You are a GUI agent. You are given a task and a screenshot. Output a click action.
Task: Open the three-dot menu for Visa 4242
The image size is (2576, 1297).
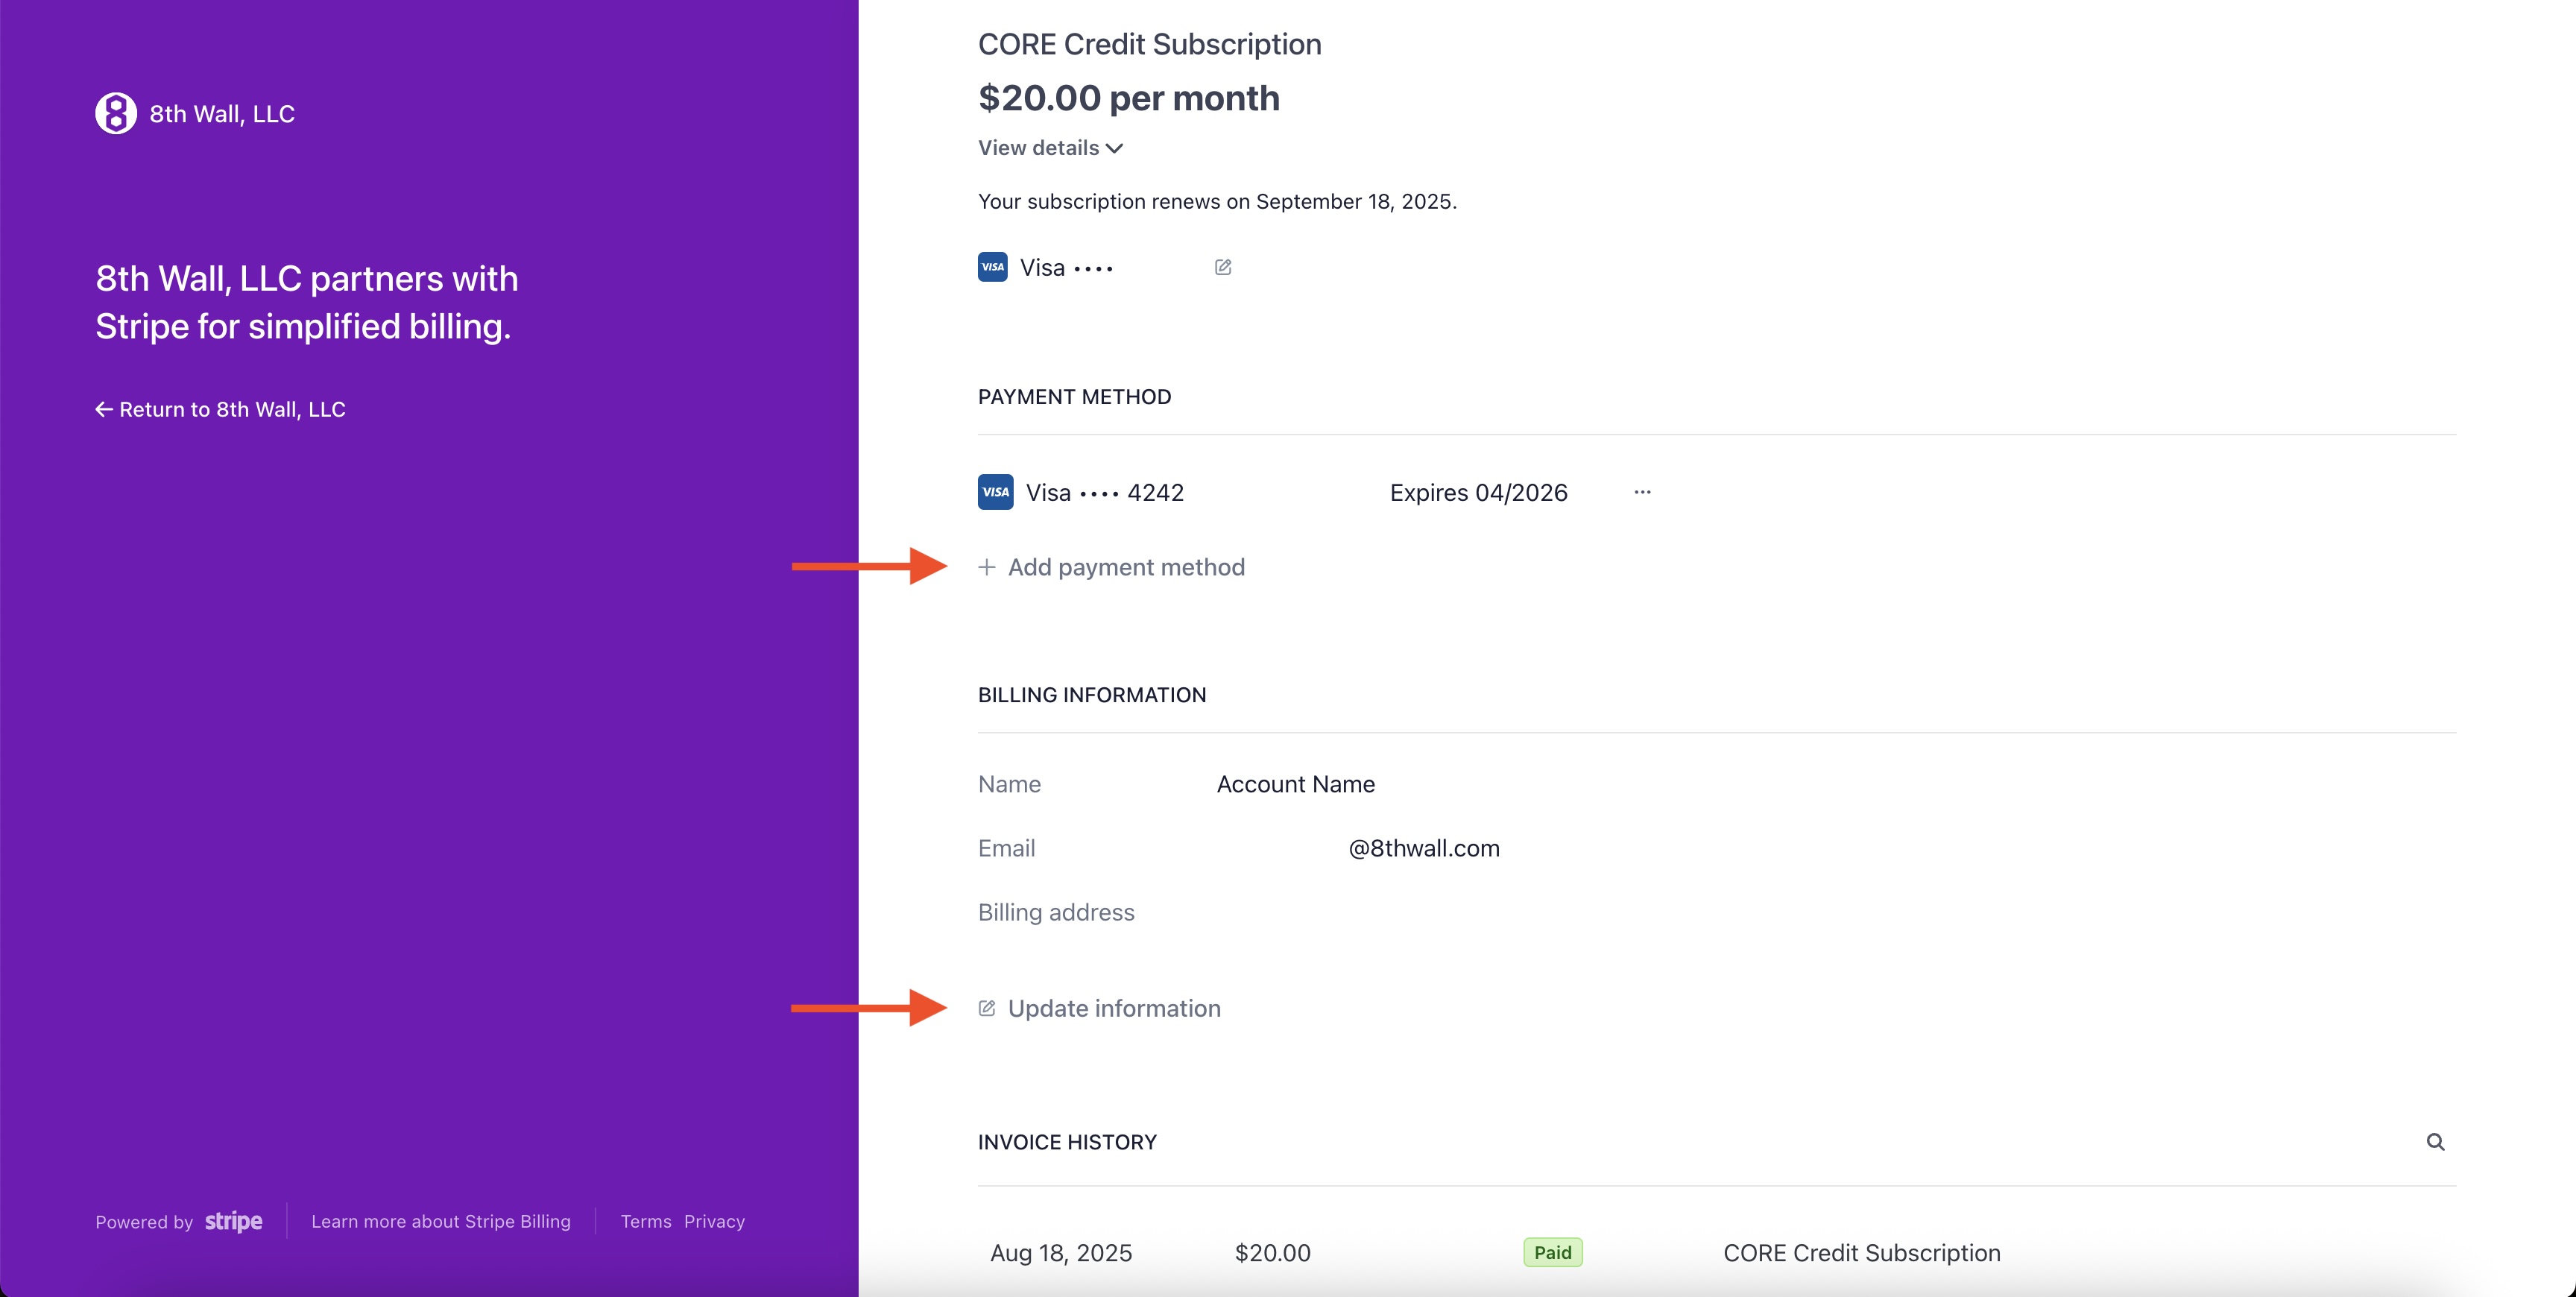(x=1642, y=491)
